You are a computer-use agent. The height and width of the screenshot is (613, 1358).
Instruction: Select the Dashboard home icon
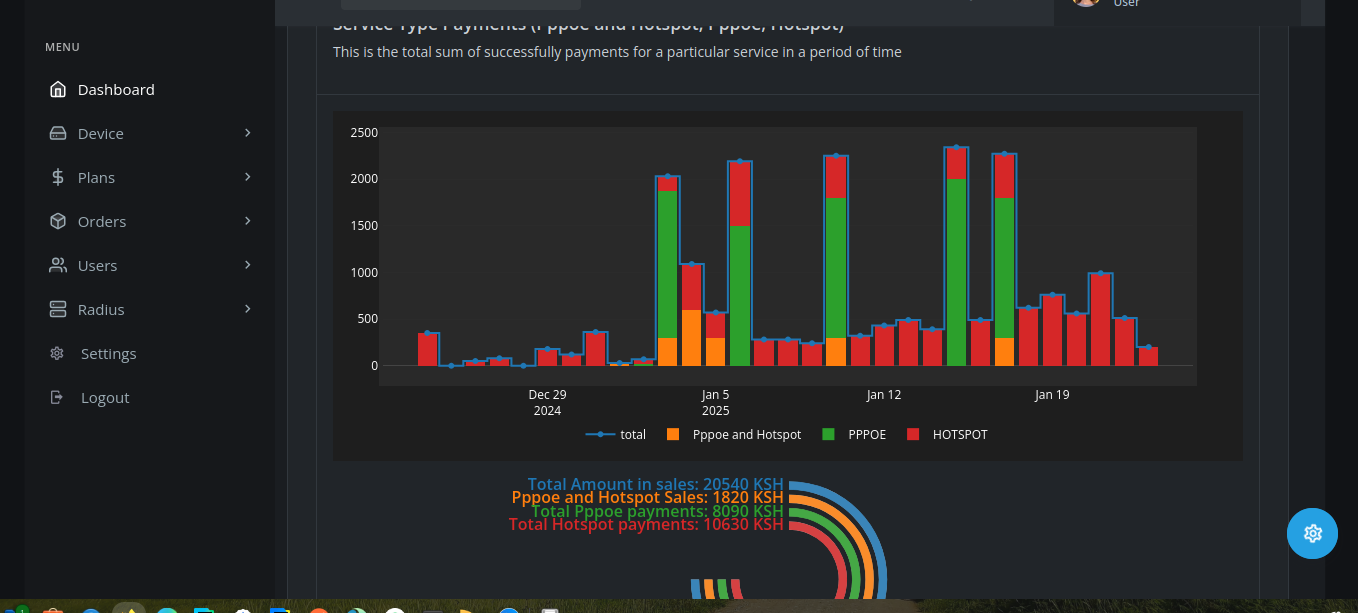pyautogui.click(x=59, y=89)
